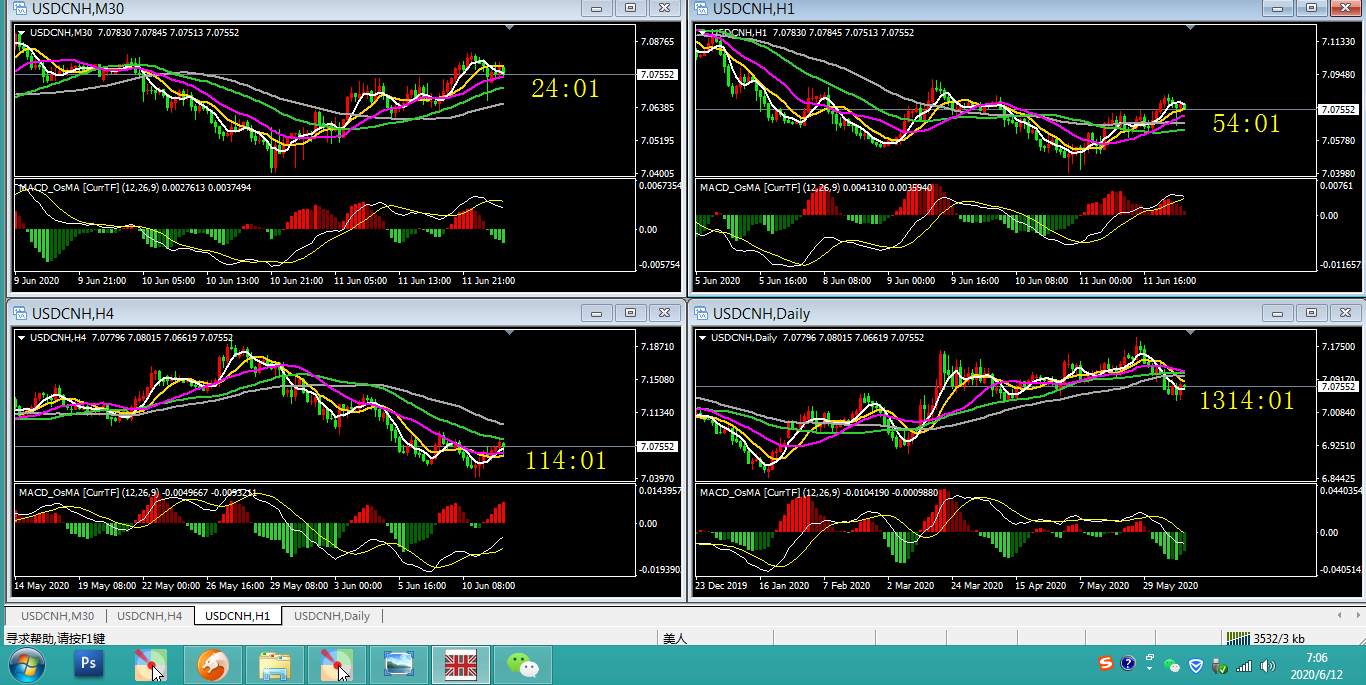Click the 3532/3 kb connection status indicator
The image size is (1366, 685).
point(1266,638)
